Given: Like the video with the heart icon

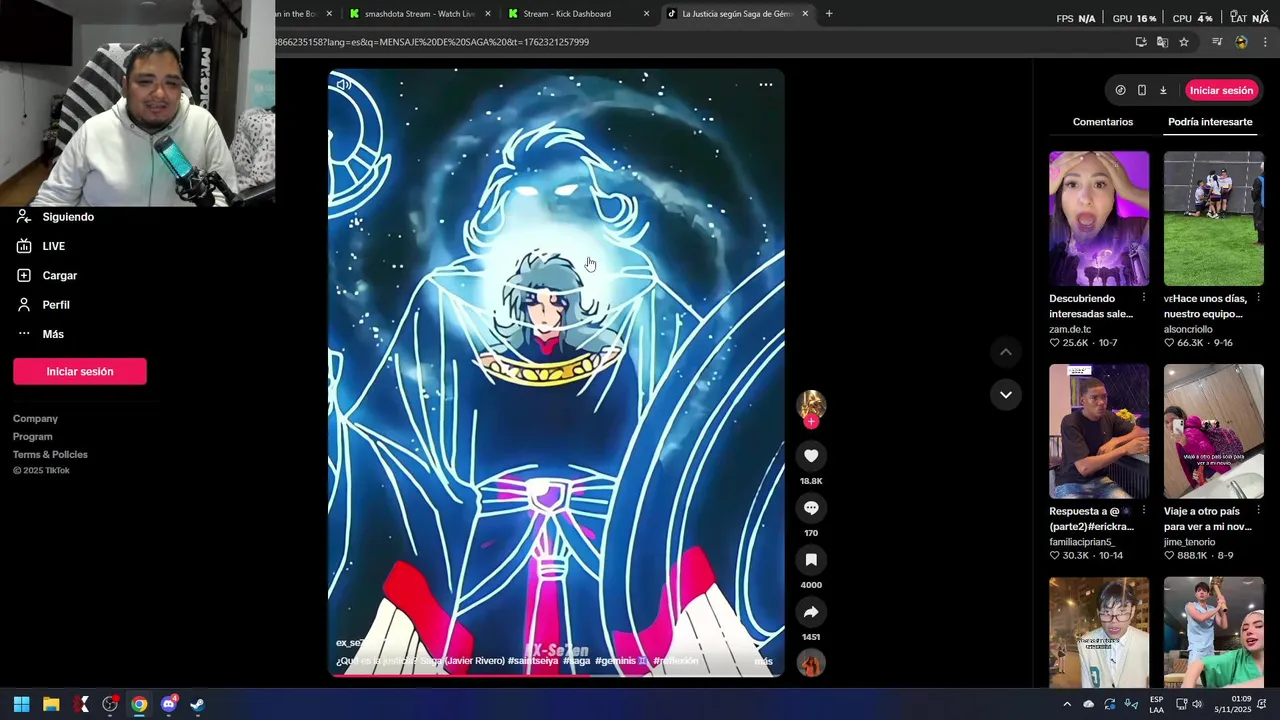Looking at the screenshot, I should point(811,456).
